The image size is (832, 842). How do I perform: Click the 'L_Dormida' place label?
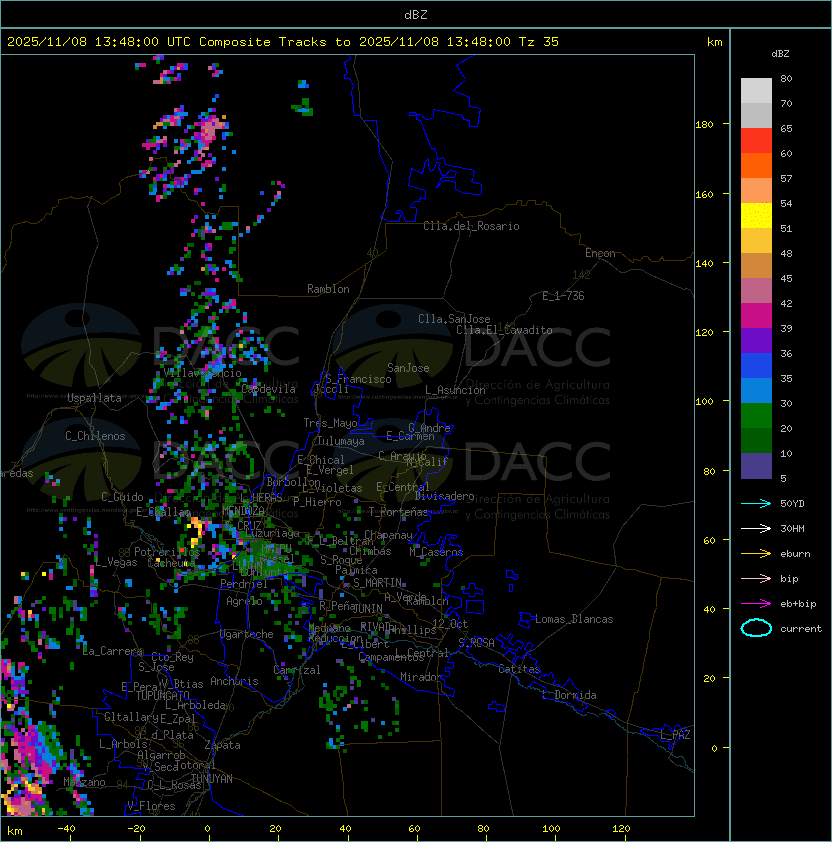coord(569,695)
